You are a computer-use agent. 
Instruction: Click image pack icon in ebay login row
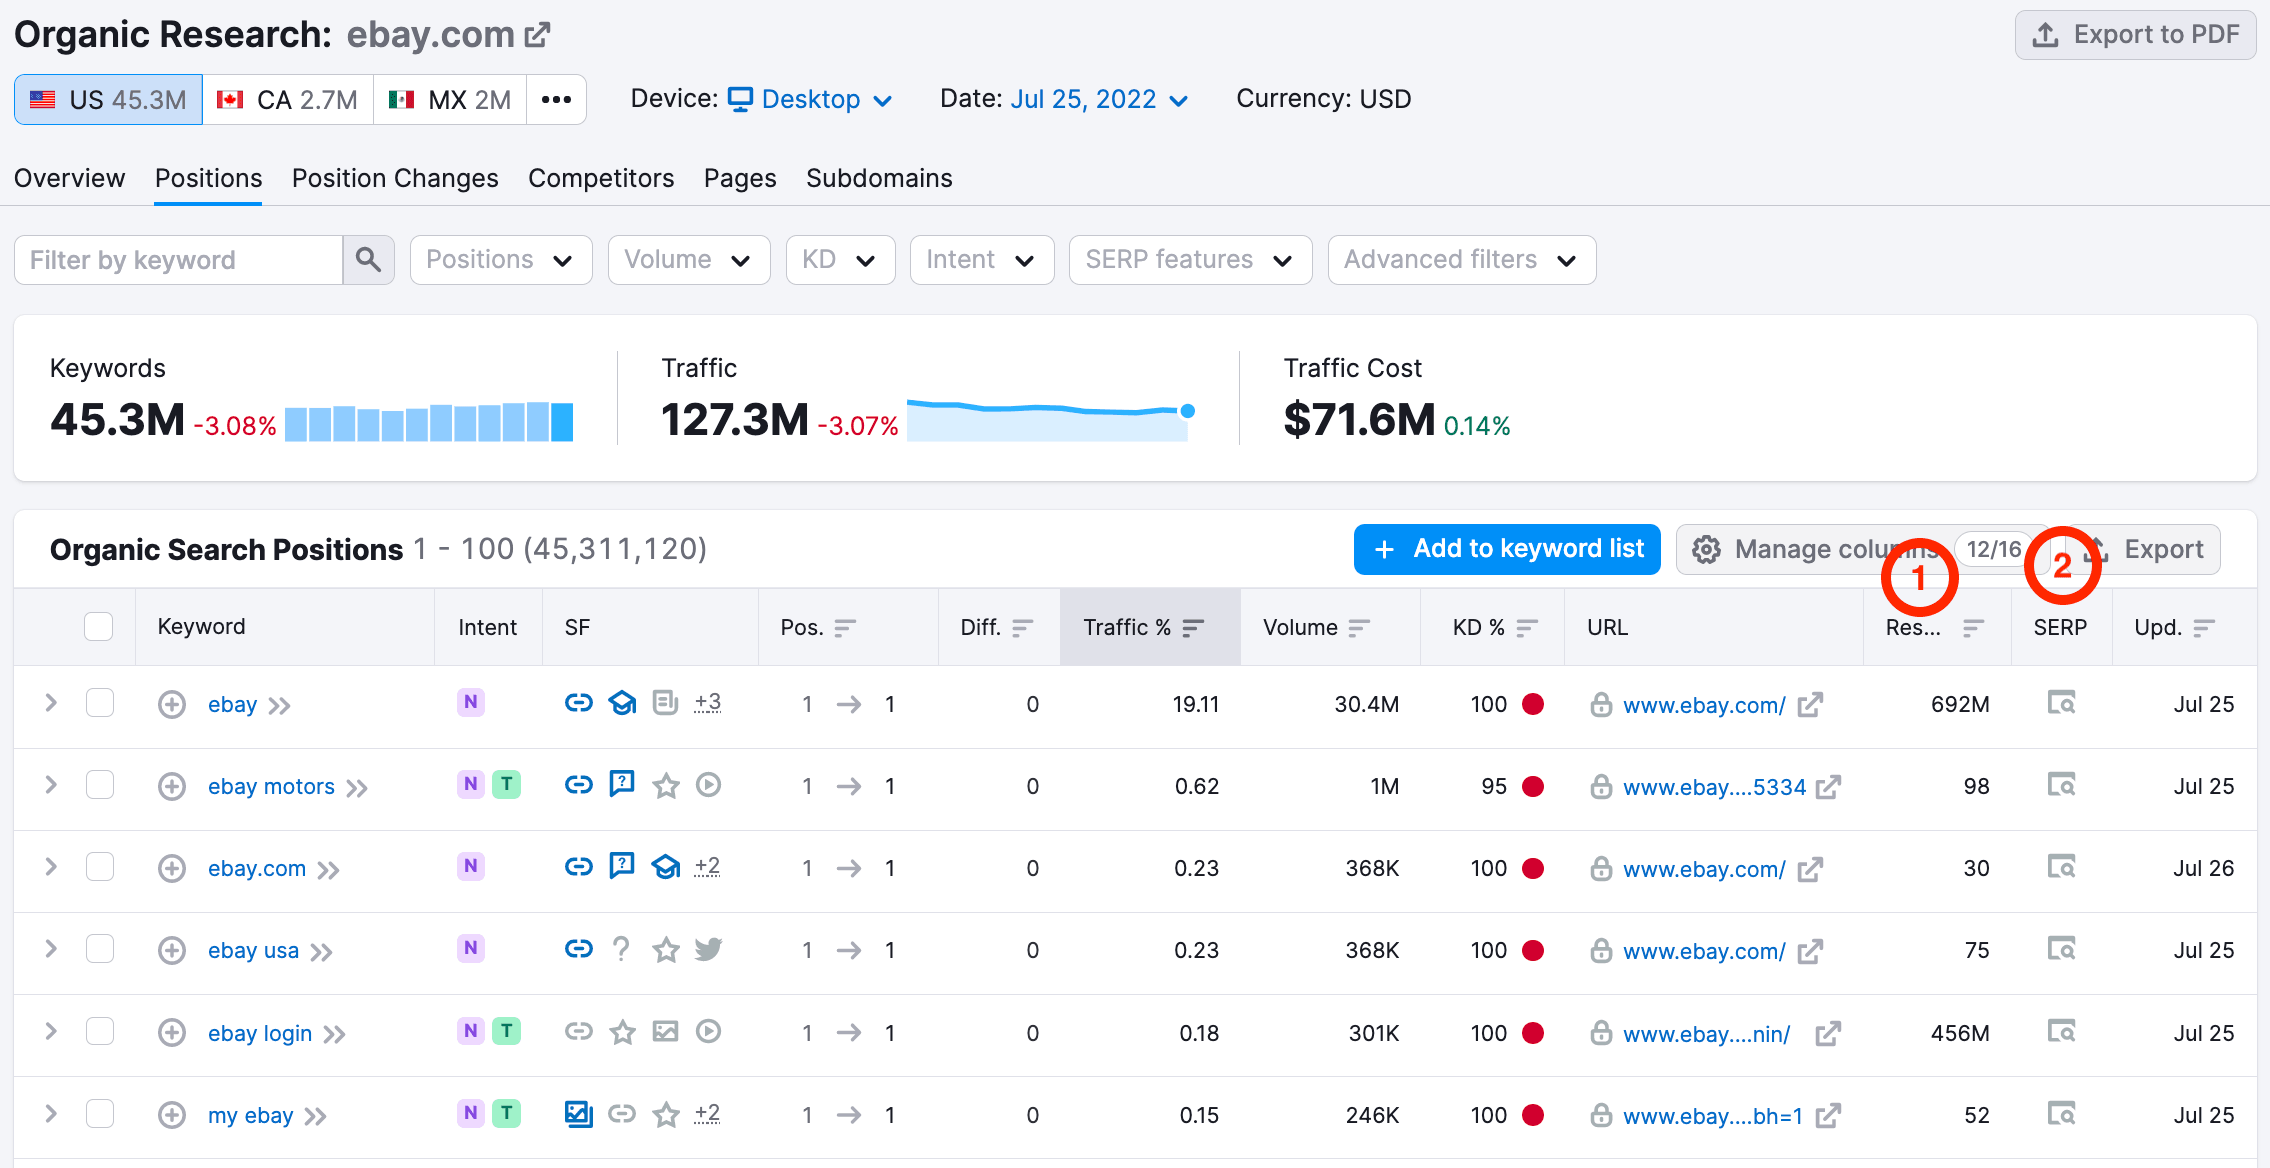pyautogui.click(x=665, y=1031)
